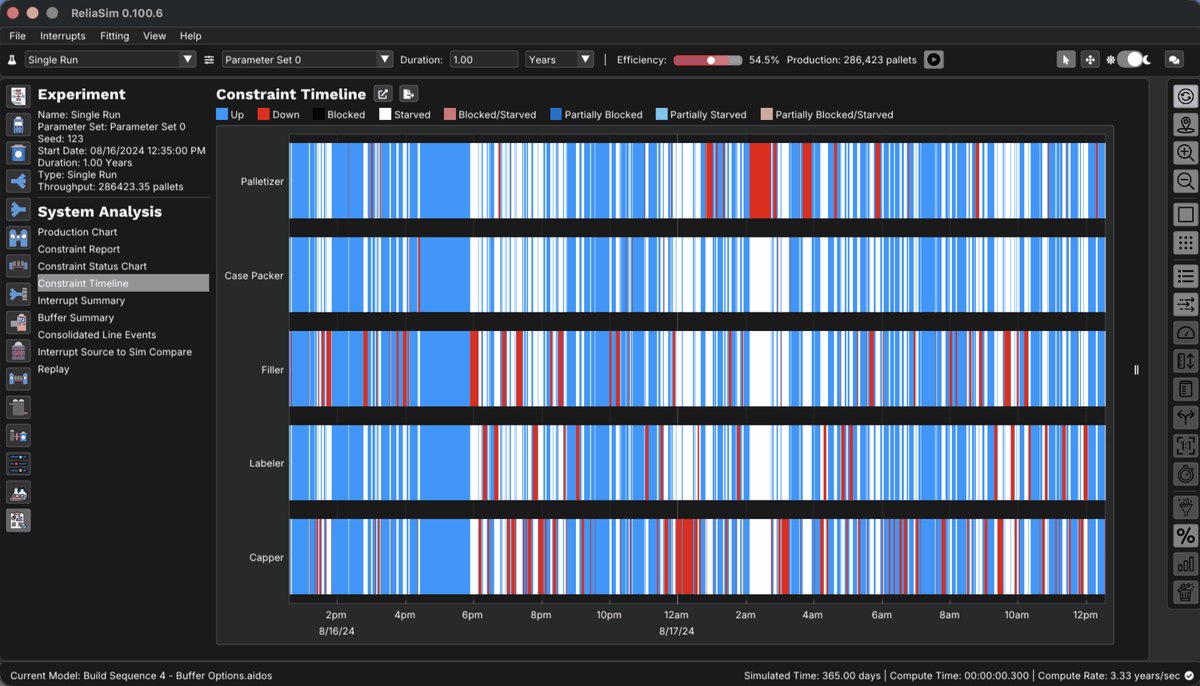Toggle the Blocked/Starved legend series
Viewport: 1200px width, 686px height.
tap(490, 115)
